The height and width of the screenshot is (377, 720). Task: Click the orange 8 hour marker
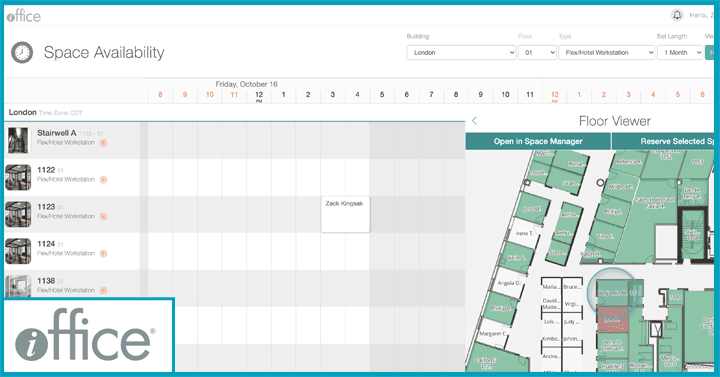tap(160, 95)
